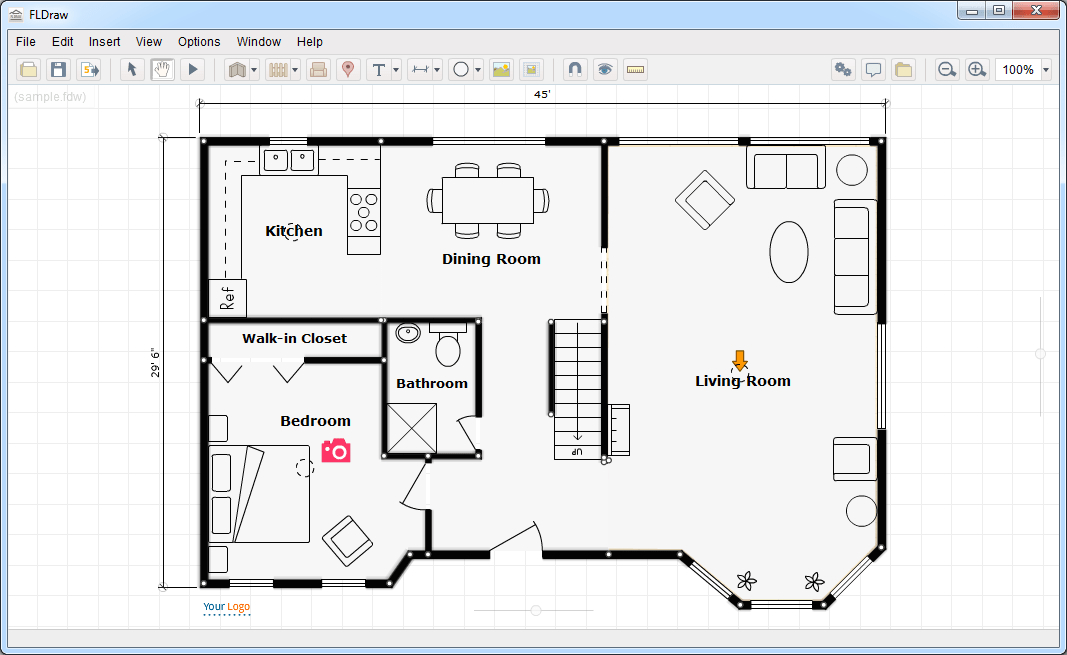
Task: Choose the furniture armchair tool
Action: (318, 69)
